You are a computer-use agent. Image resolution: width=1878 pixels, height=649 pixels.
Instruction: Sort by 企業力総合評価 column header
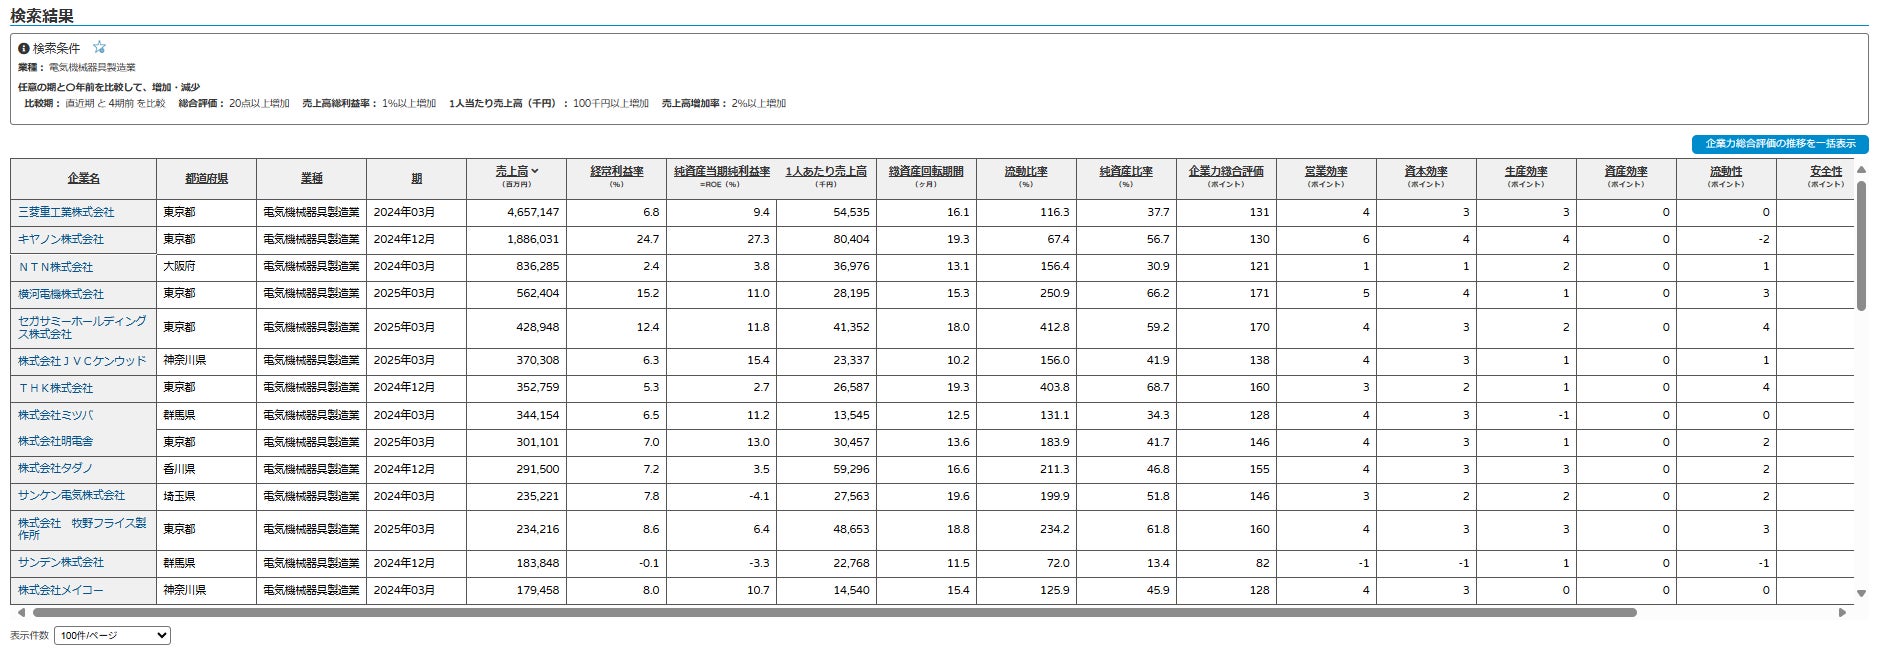tap(1226, 171)
